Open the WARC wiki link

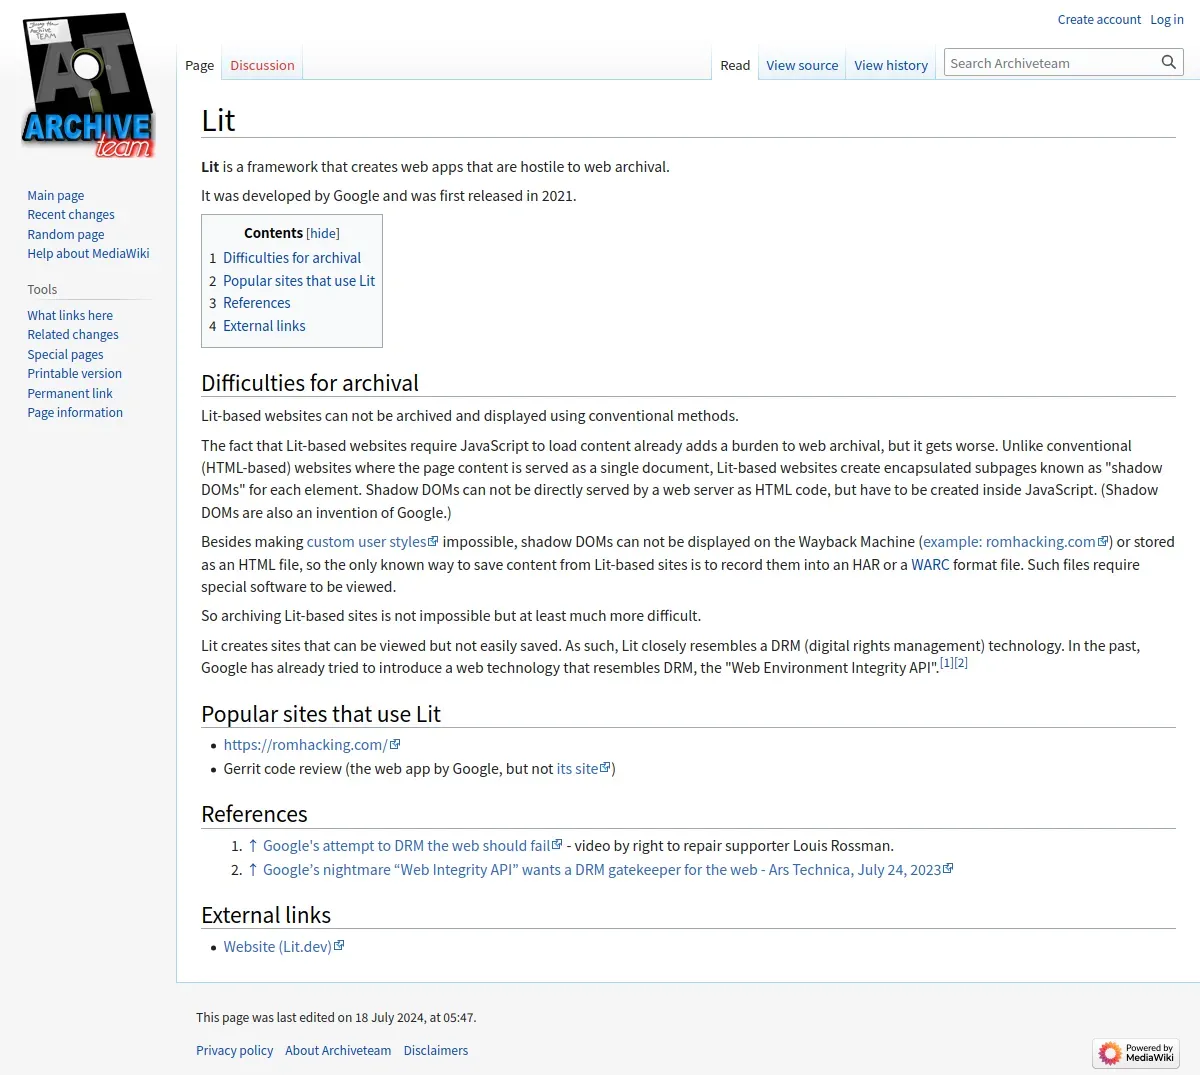pyautogui.click(x=930, y=565)
